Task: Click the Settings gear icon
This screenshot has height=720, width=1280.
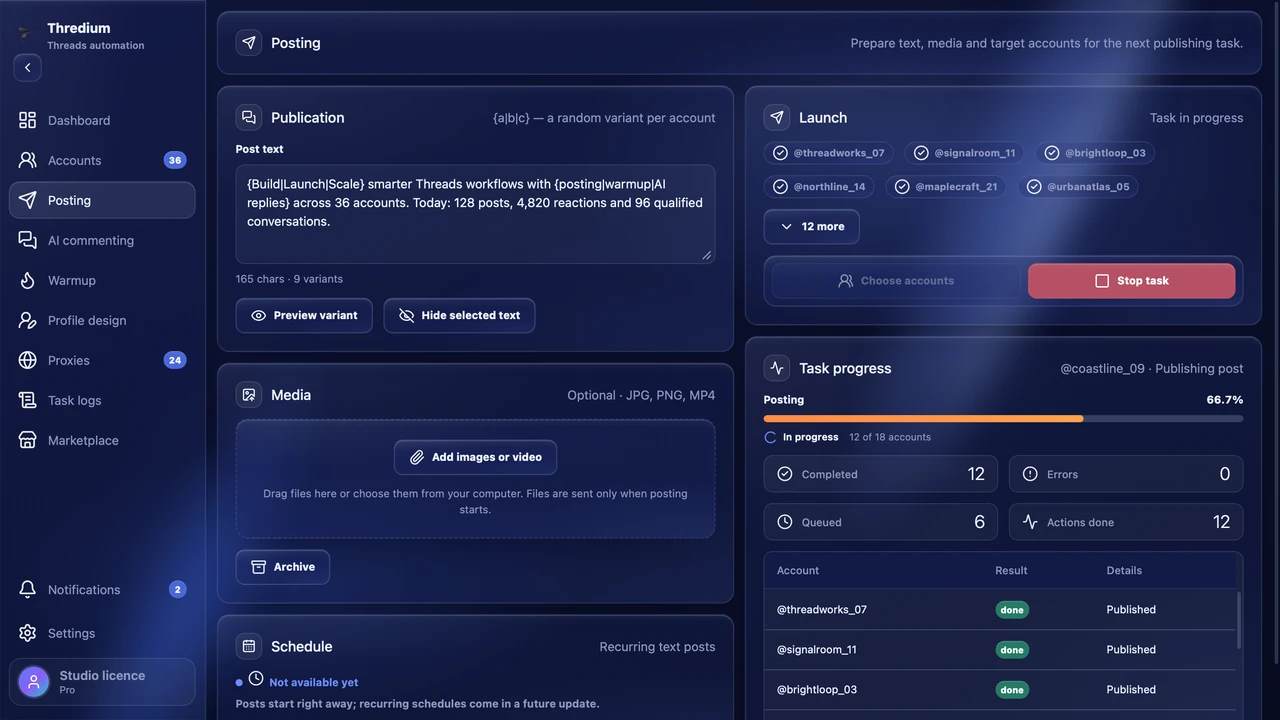Action: [x=28, y=633]
